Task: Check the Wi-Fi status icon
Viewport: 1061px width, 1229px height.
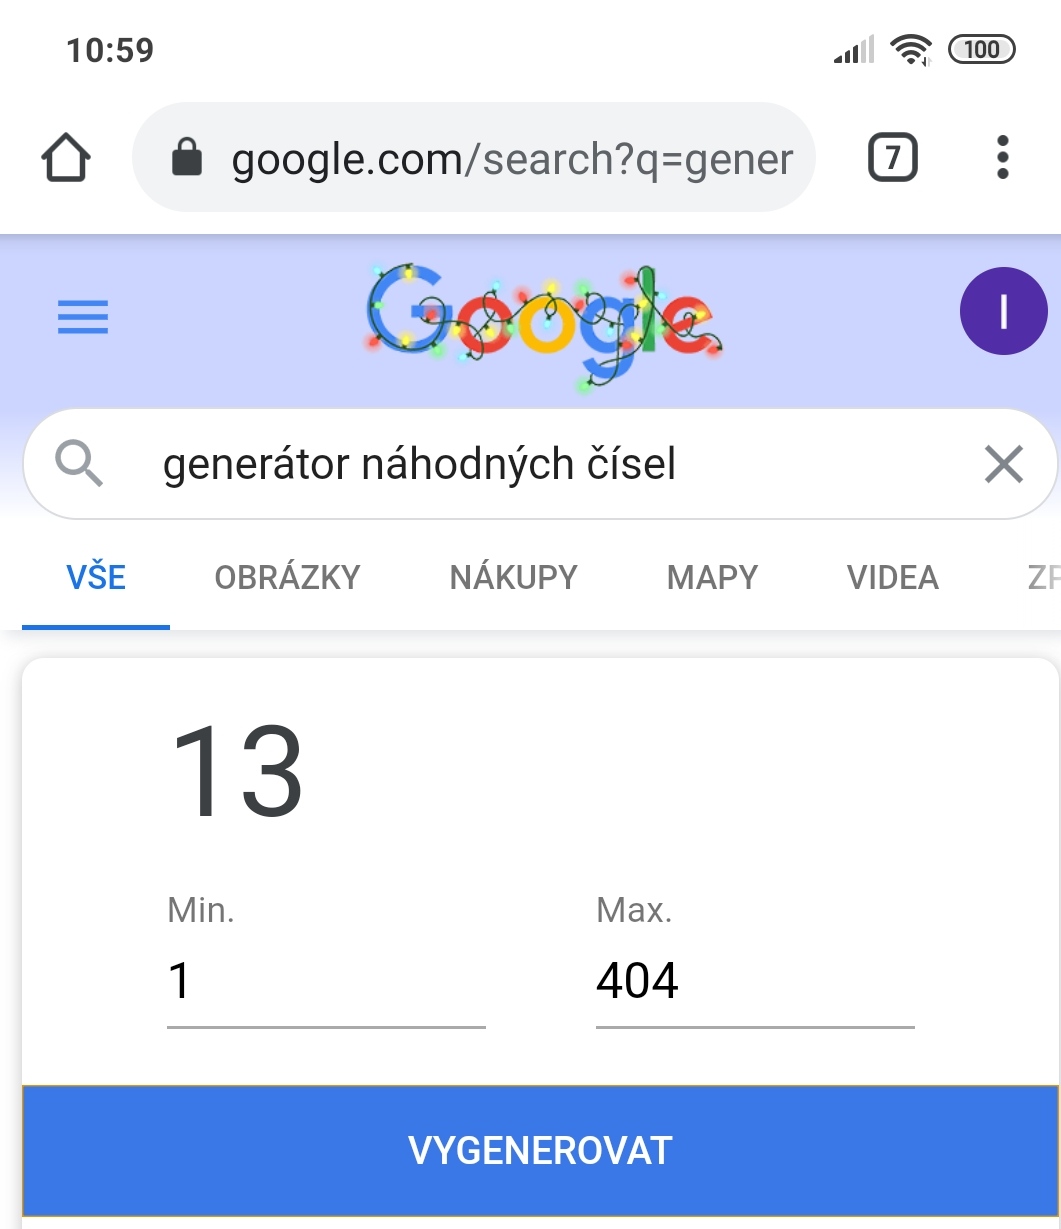Action: click(911, 49)
